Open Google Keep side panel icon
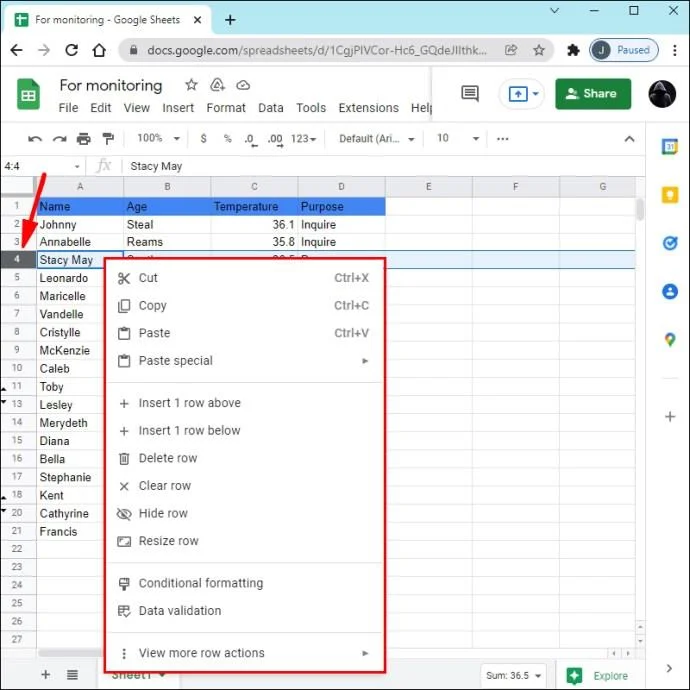 tap(670, 195)
